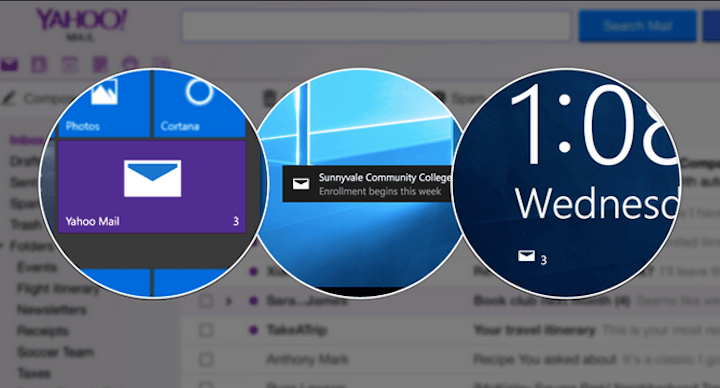Open the Folders heading

pos(31,246)
